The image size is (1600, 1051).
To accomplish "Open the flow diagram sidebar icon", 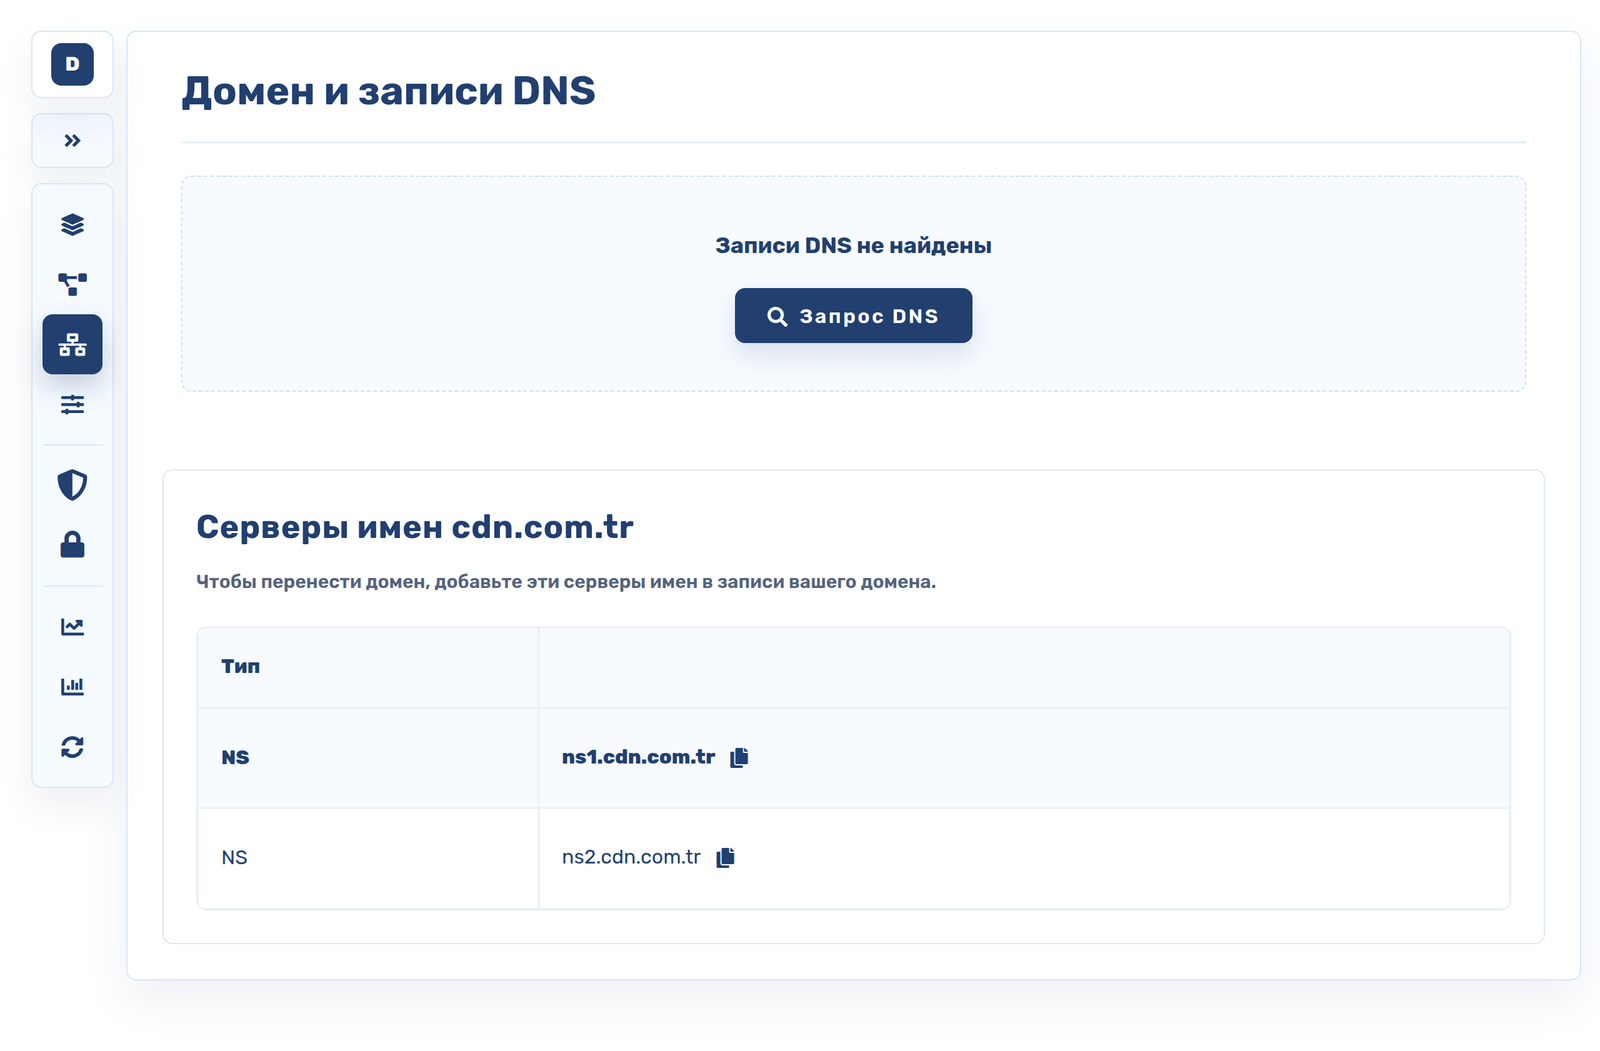I will tap(72, 285).
